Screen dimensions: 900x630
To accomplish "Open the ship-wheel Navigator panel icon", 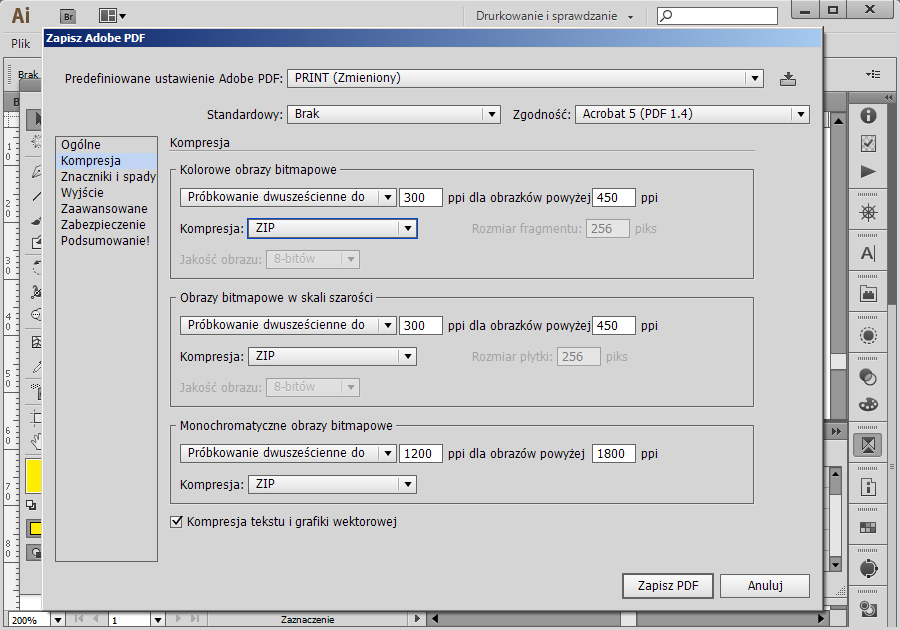I will click(868, 213).
